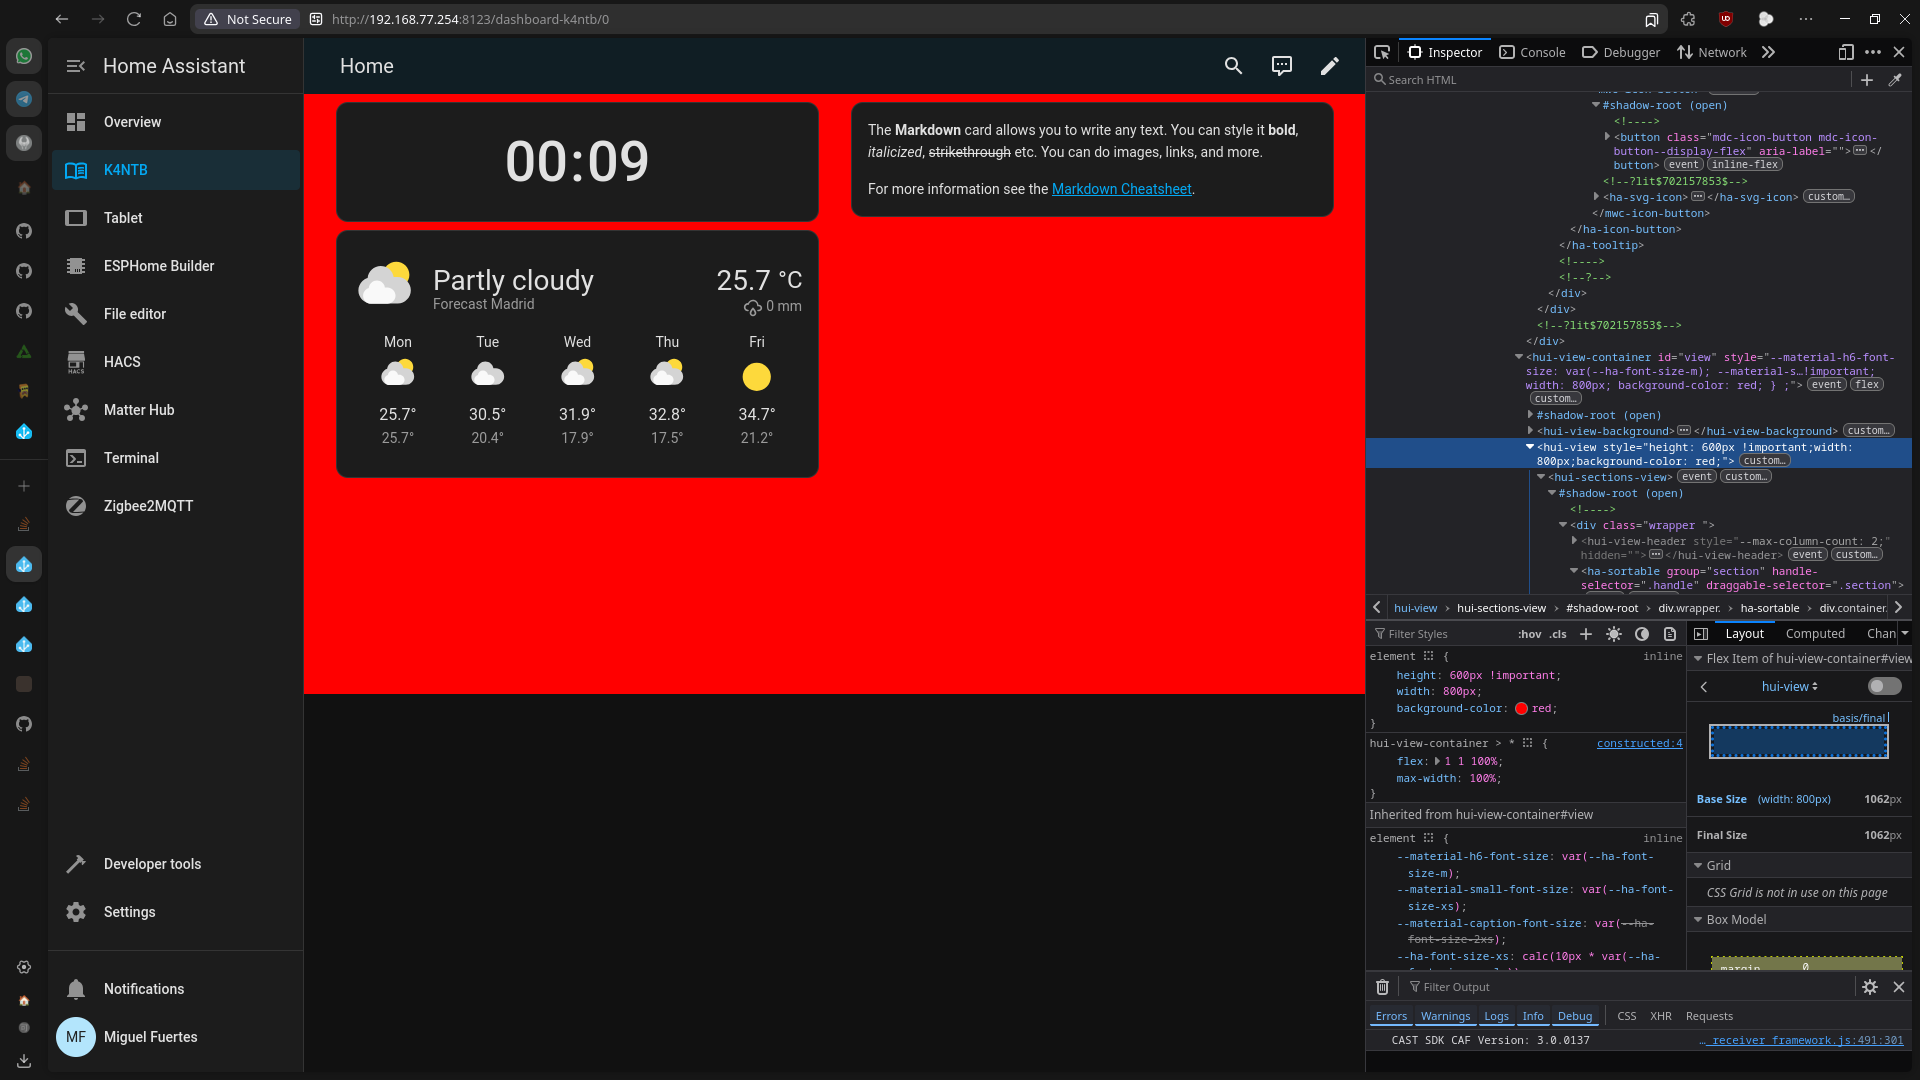Open the receiver framework.js source link

click(1800, 1040)
